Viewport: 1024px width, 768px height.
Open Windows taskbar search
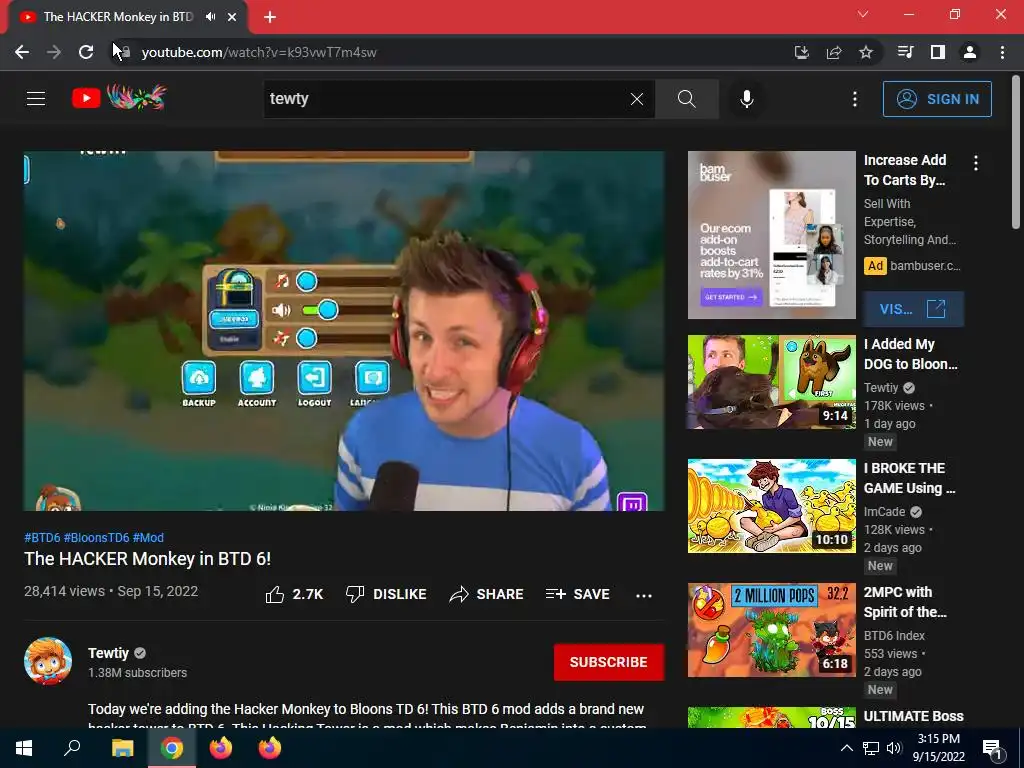72,748
